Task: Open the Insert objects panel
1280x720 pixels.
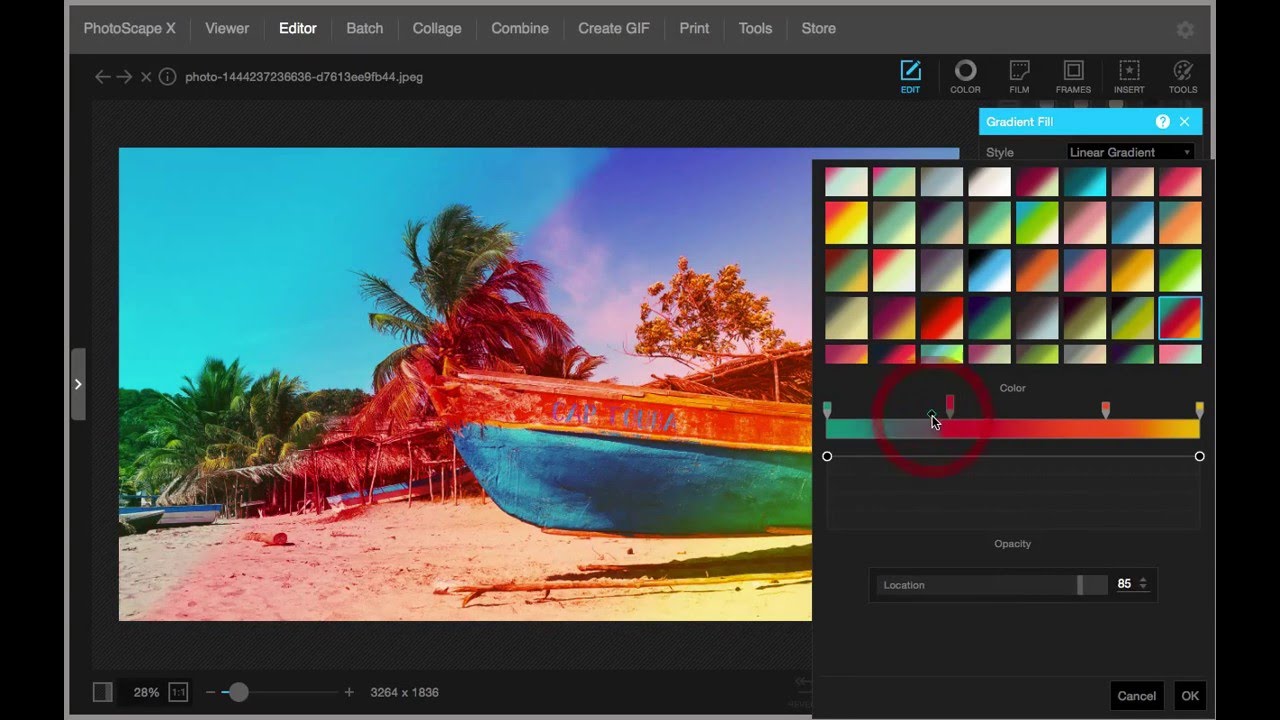Action: [x=1129, y=76]
